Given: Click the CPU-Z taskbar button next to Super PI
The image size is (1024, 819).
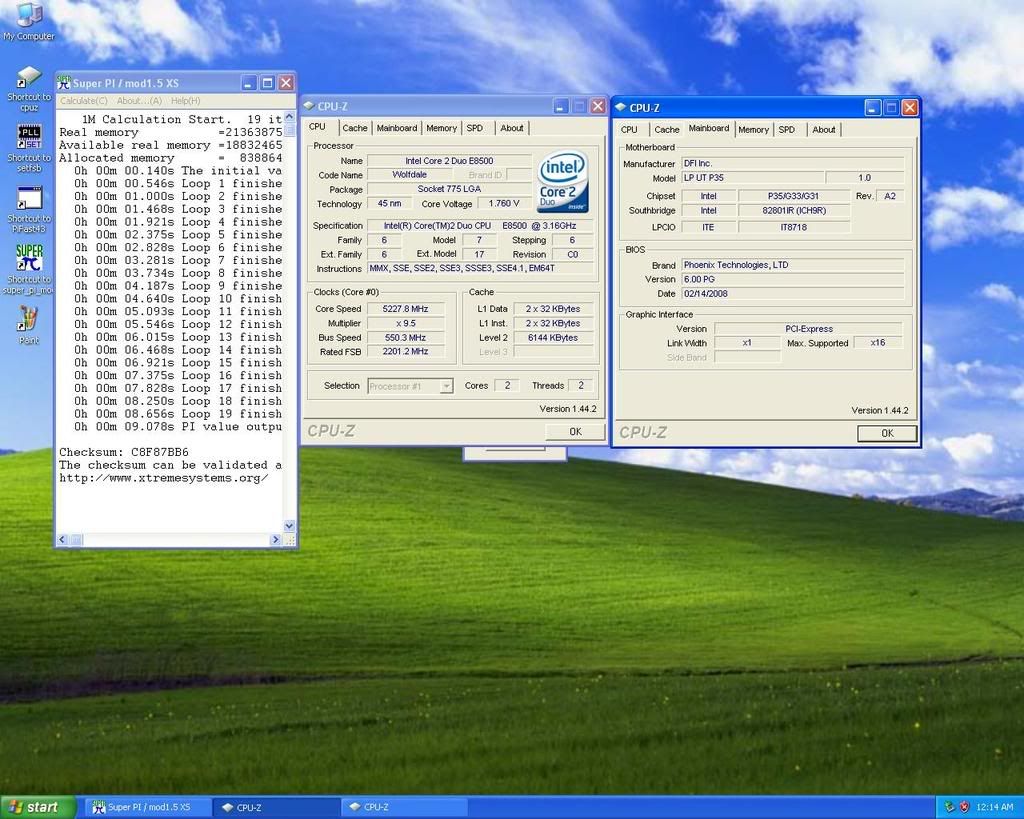Looking at the screenshot, I should click(x=277, y=807).
